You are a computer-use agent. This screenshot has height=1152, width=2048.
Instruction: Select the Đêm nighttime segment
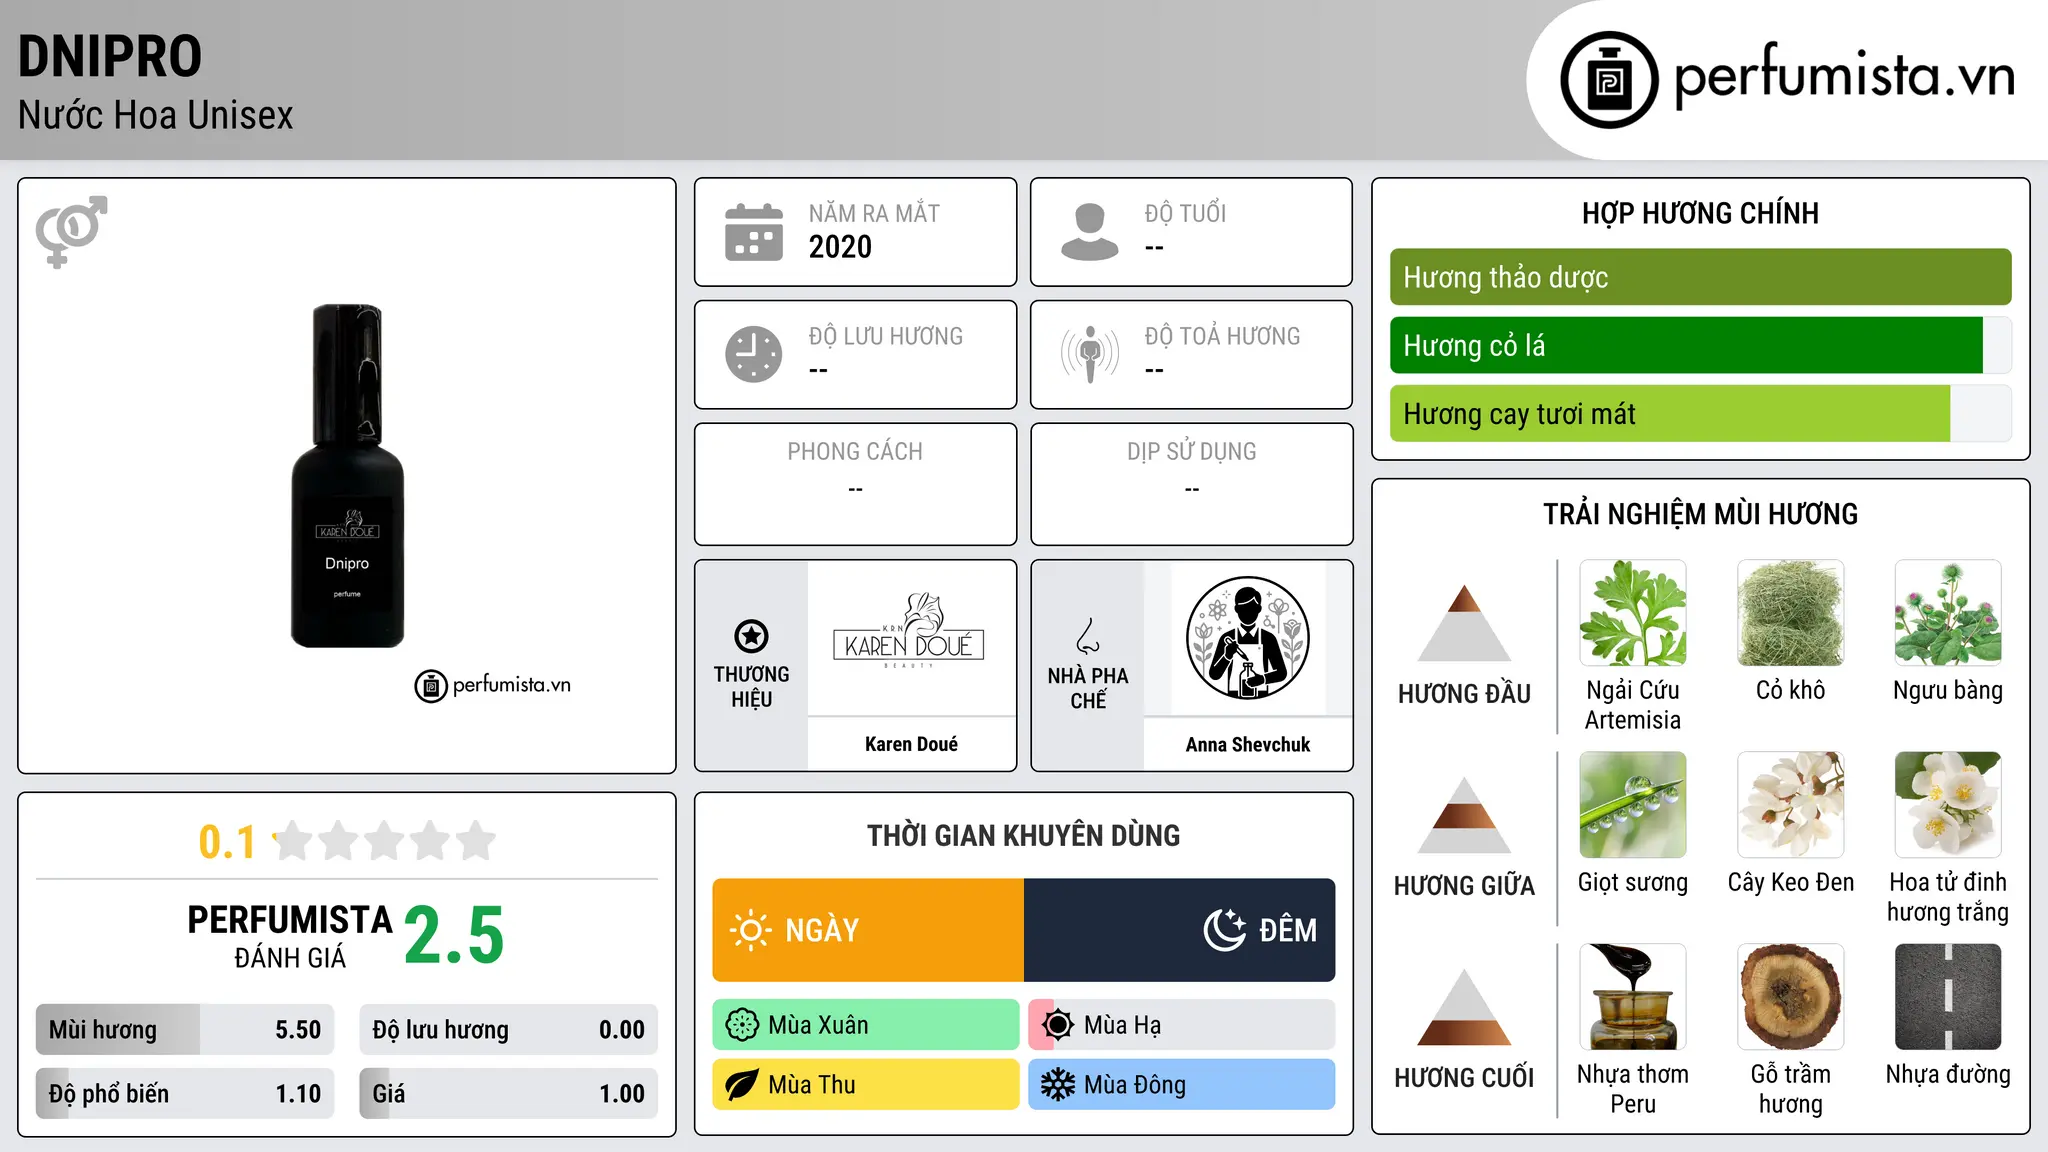coord(1179,930)
